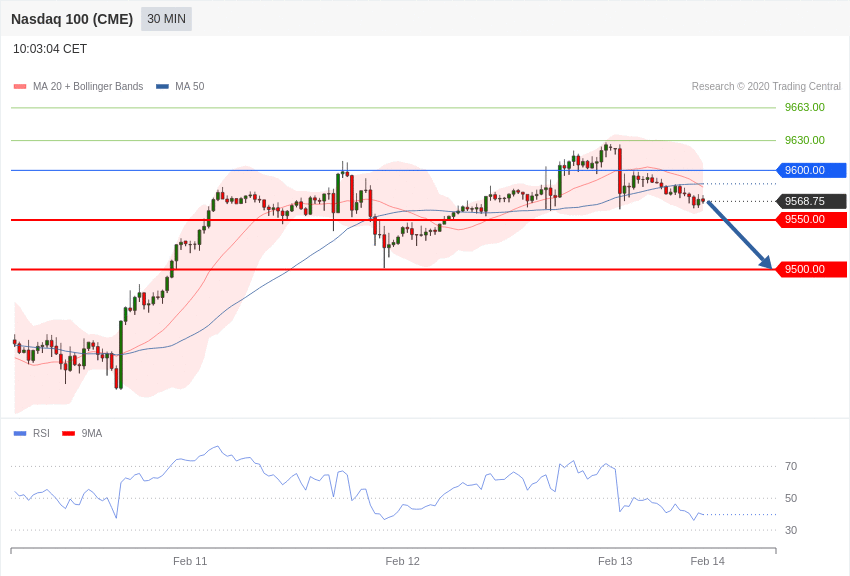Viewport: 850px width, 576px height.
Task: Click the MA 50 blue legend swatch
Action: pos(162,86)
